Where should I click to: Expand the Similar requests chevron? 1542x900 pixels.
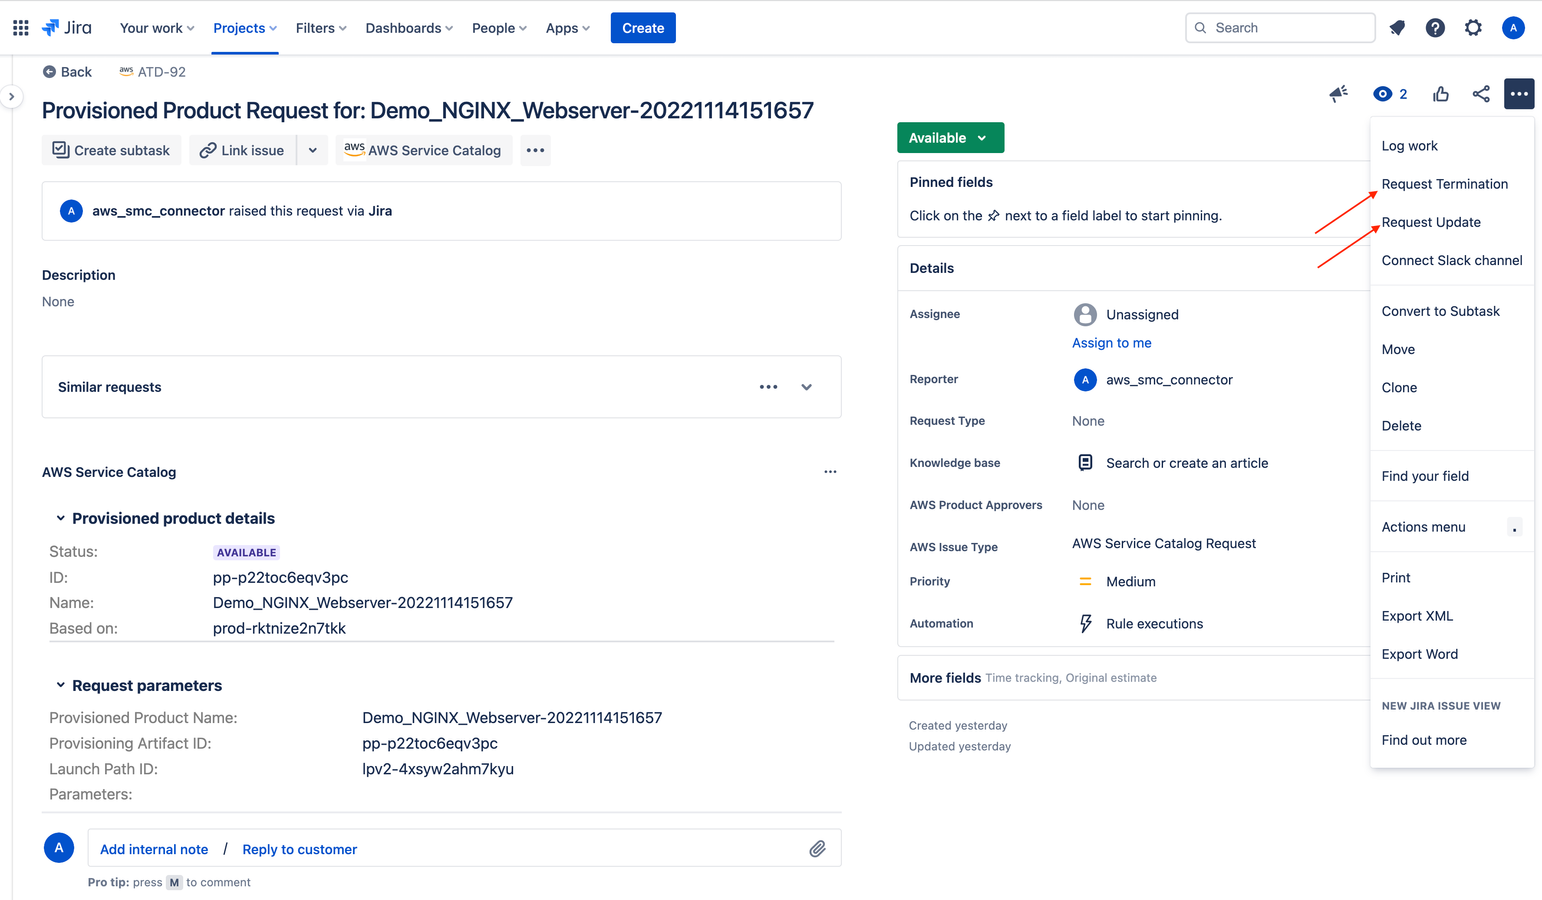(806, 387)
